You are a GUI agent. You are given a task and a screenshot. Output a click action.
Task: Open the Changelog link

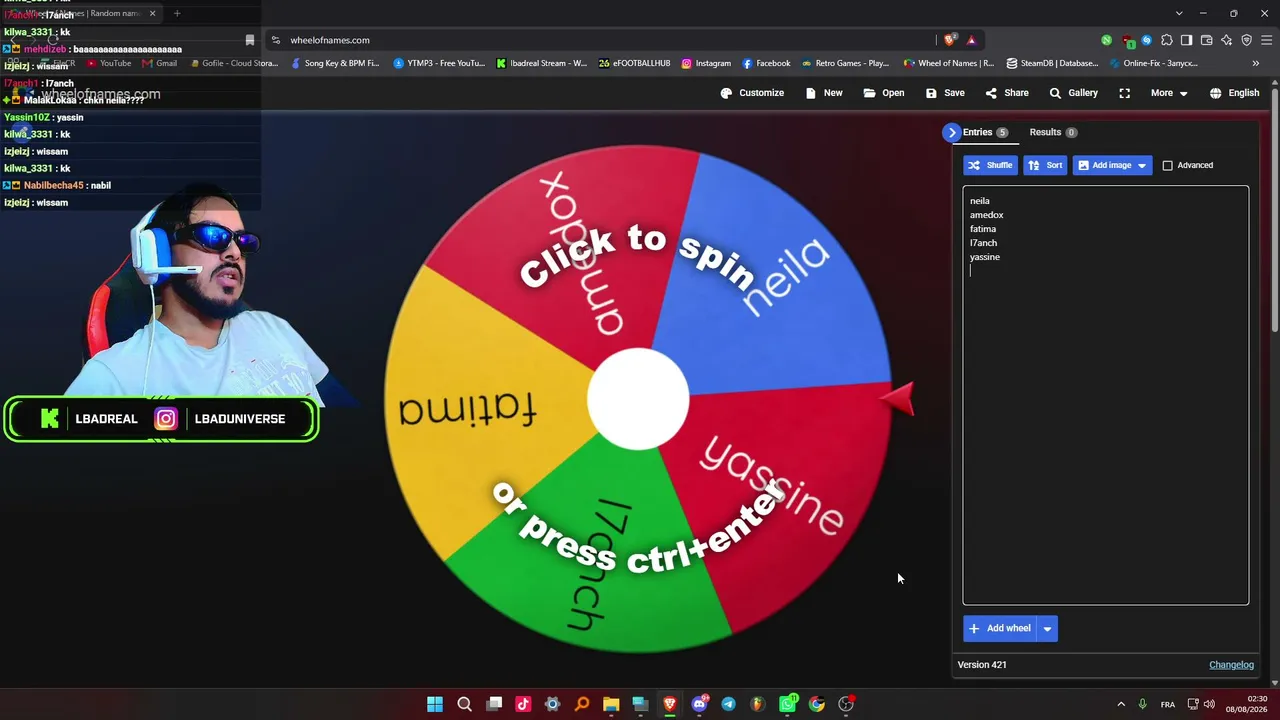(x=1231, y=665)
